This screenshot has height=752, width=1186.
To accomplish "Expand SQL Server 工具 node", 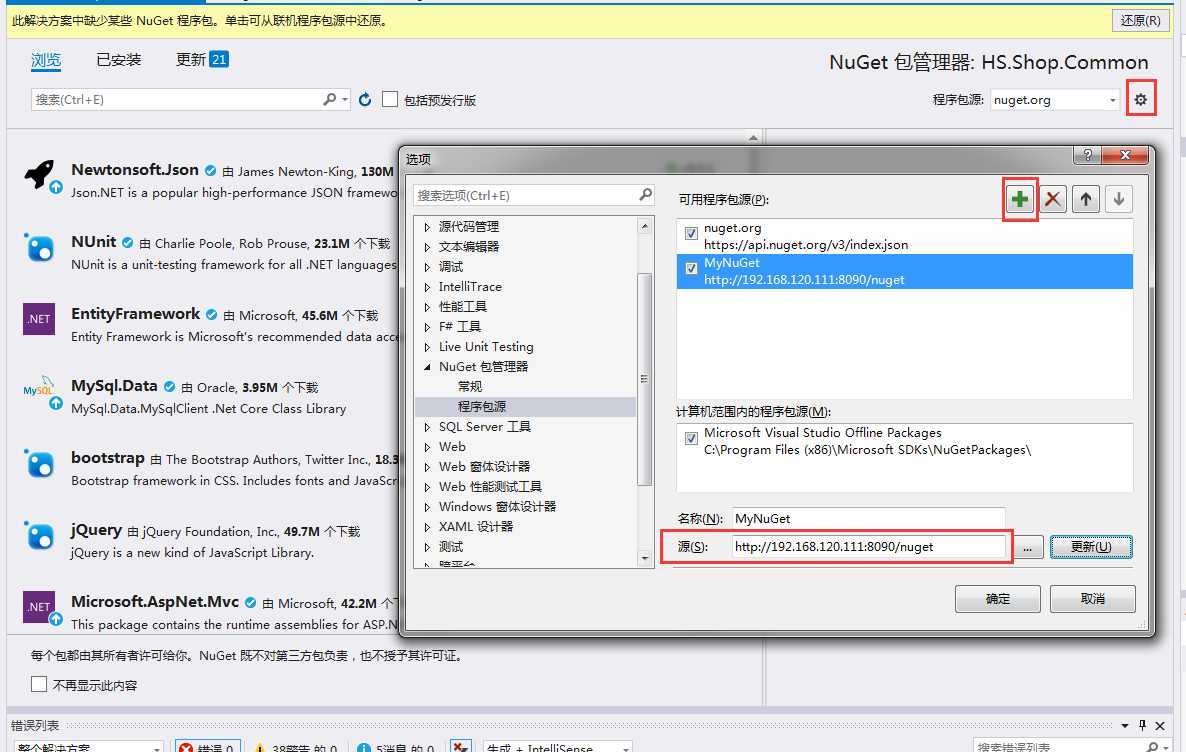I will (427, 427).
